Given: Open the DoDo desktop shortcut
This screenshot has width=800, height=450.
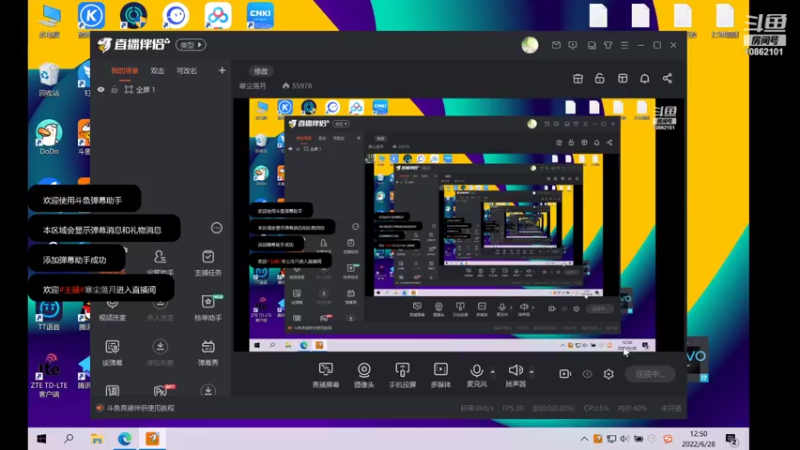Looking at the screenshot, I should [49, 137].
